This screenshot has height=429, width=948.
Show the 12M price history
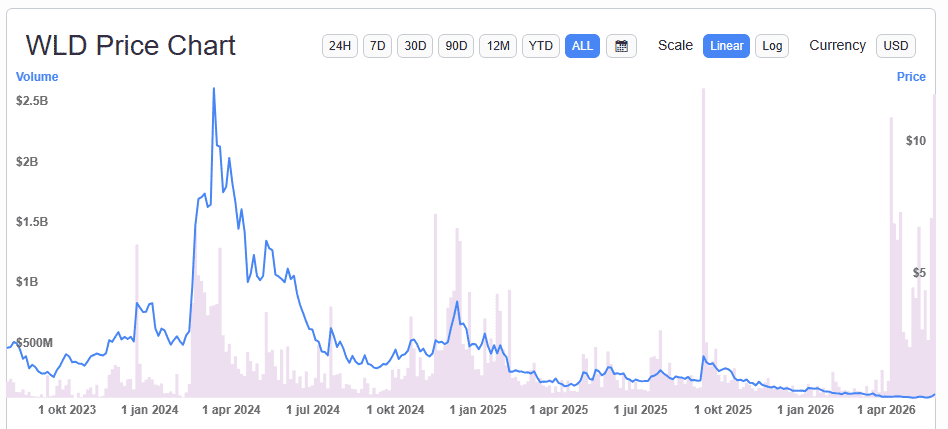coord(498,46)
